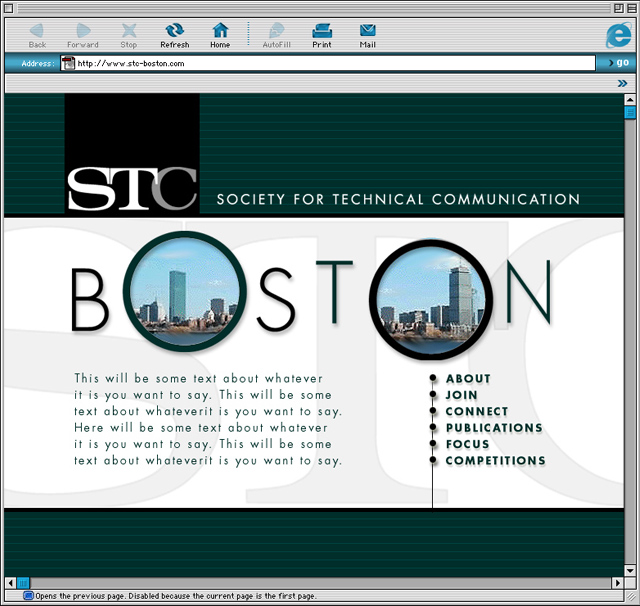Click the Society for Technical Communication heading

(398, 199)
